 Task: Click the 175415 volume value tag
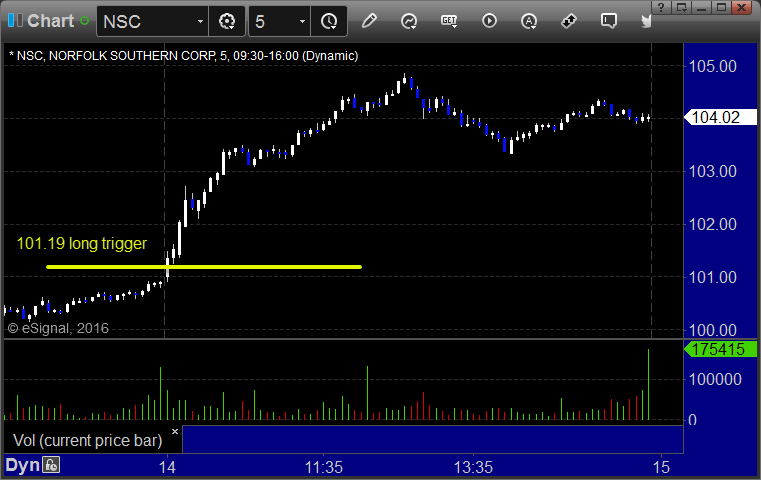pos(720,349)
